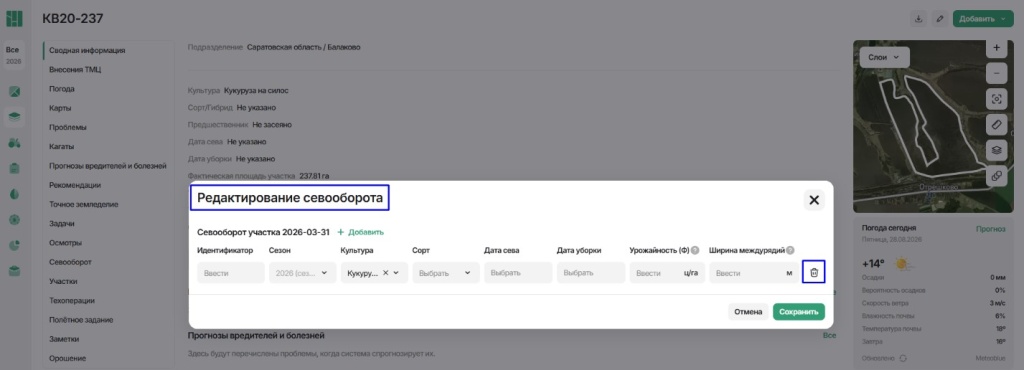The image size is (1024, 370).
Task: Click the focus-on-field map icon
Action: [x=996, y=99]
